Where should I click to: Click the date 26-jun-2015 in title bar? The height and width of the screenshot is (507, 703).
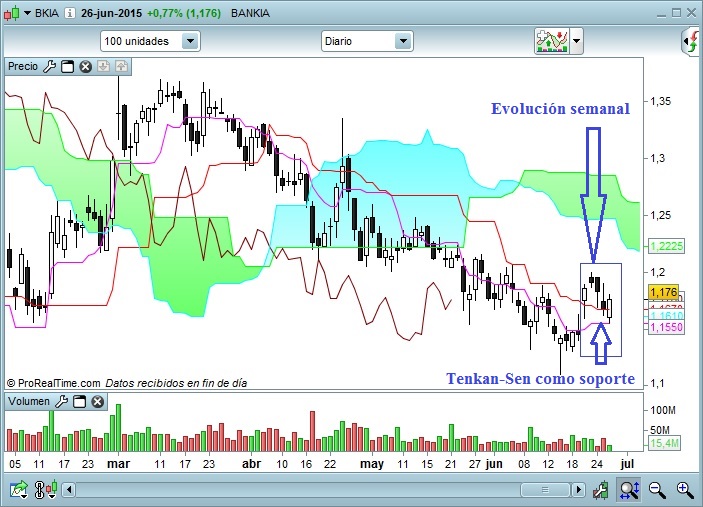[111, 13]
